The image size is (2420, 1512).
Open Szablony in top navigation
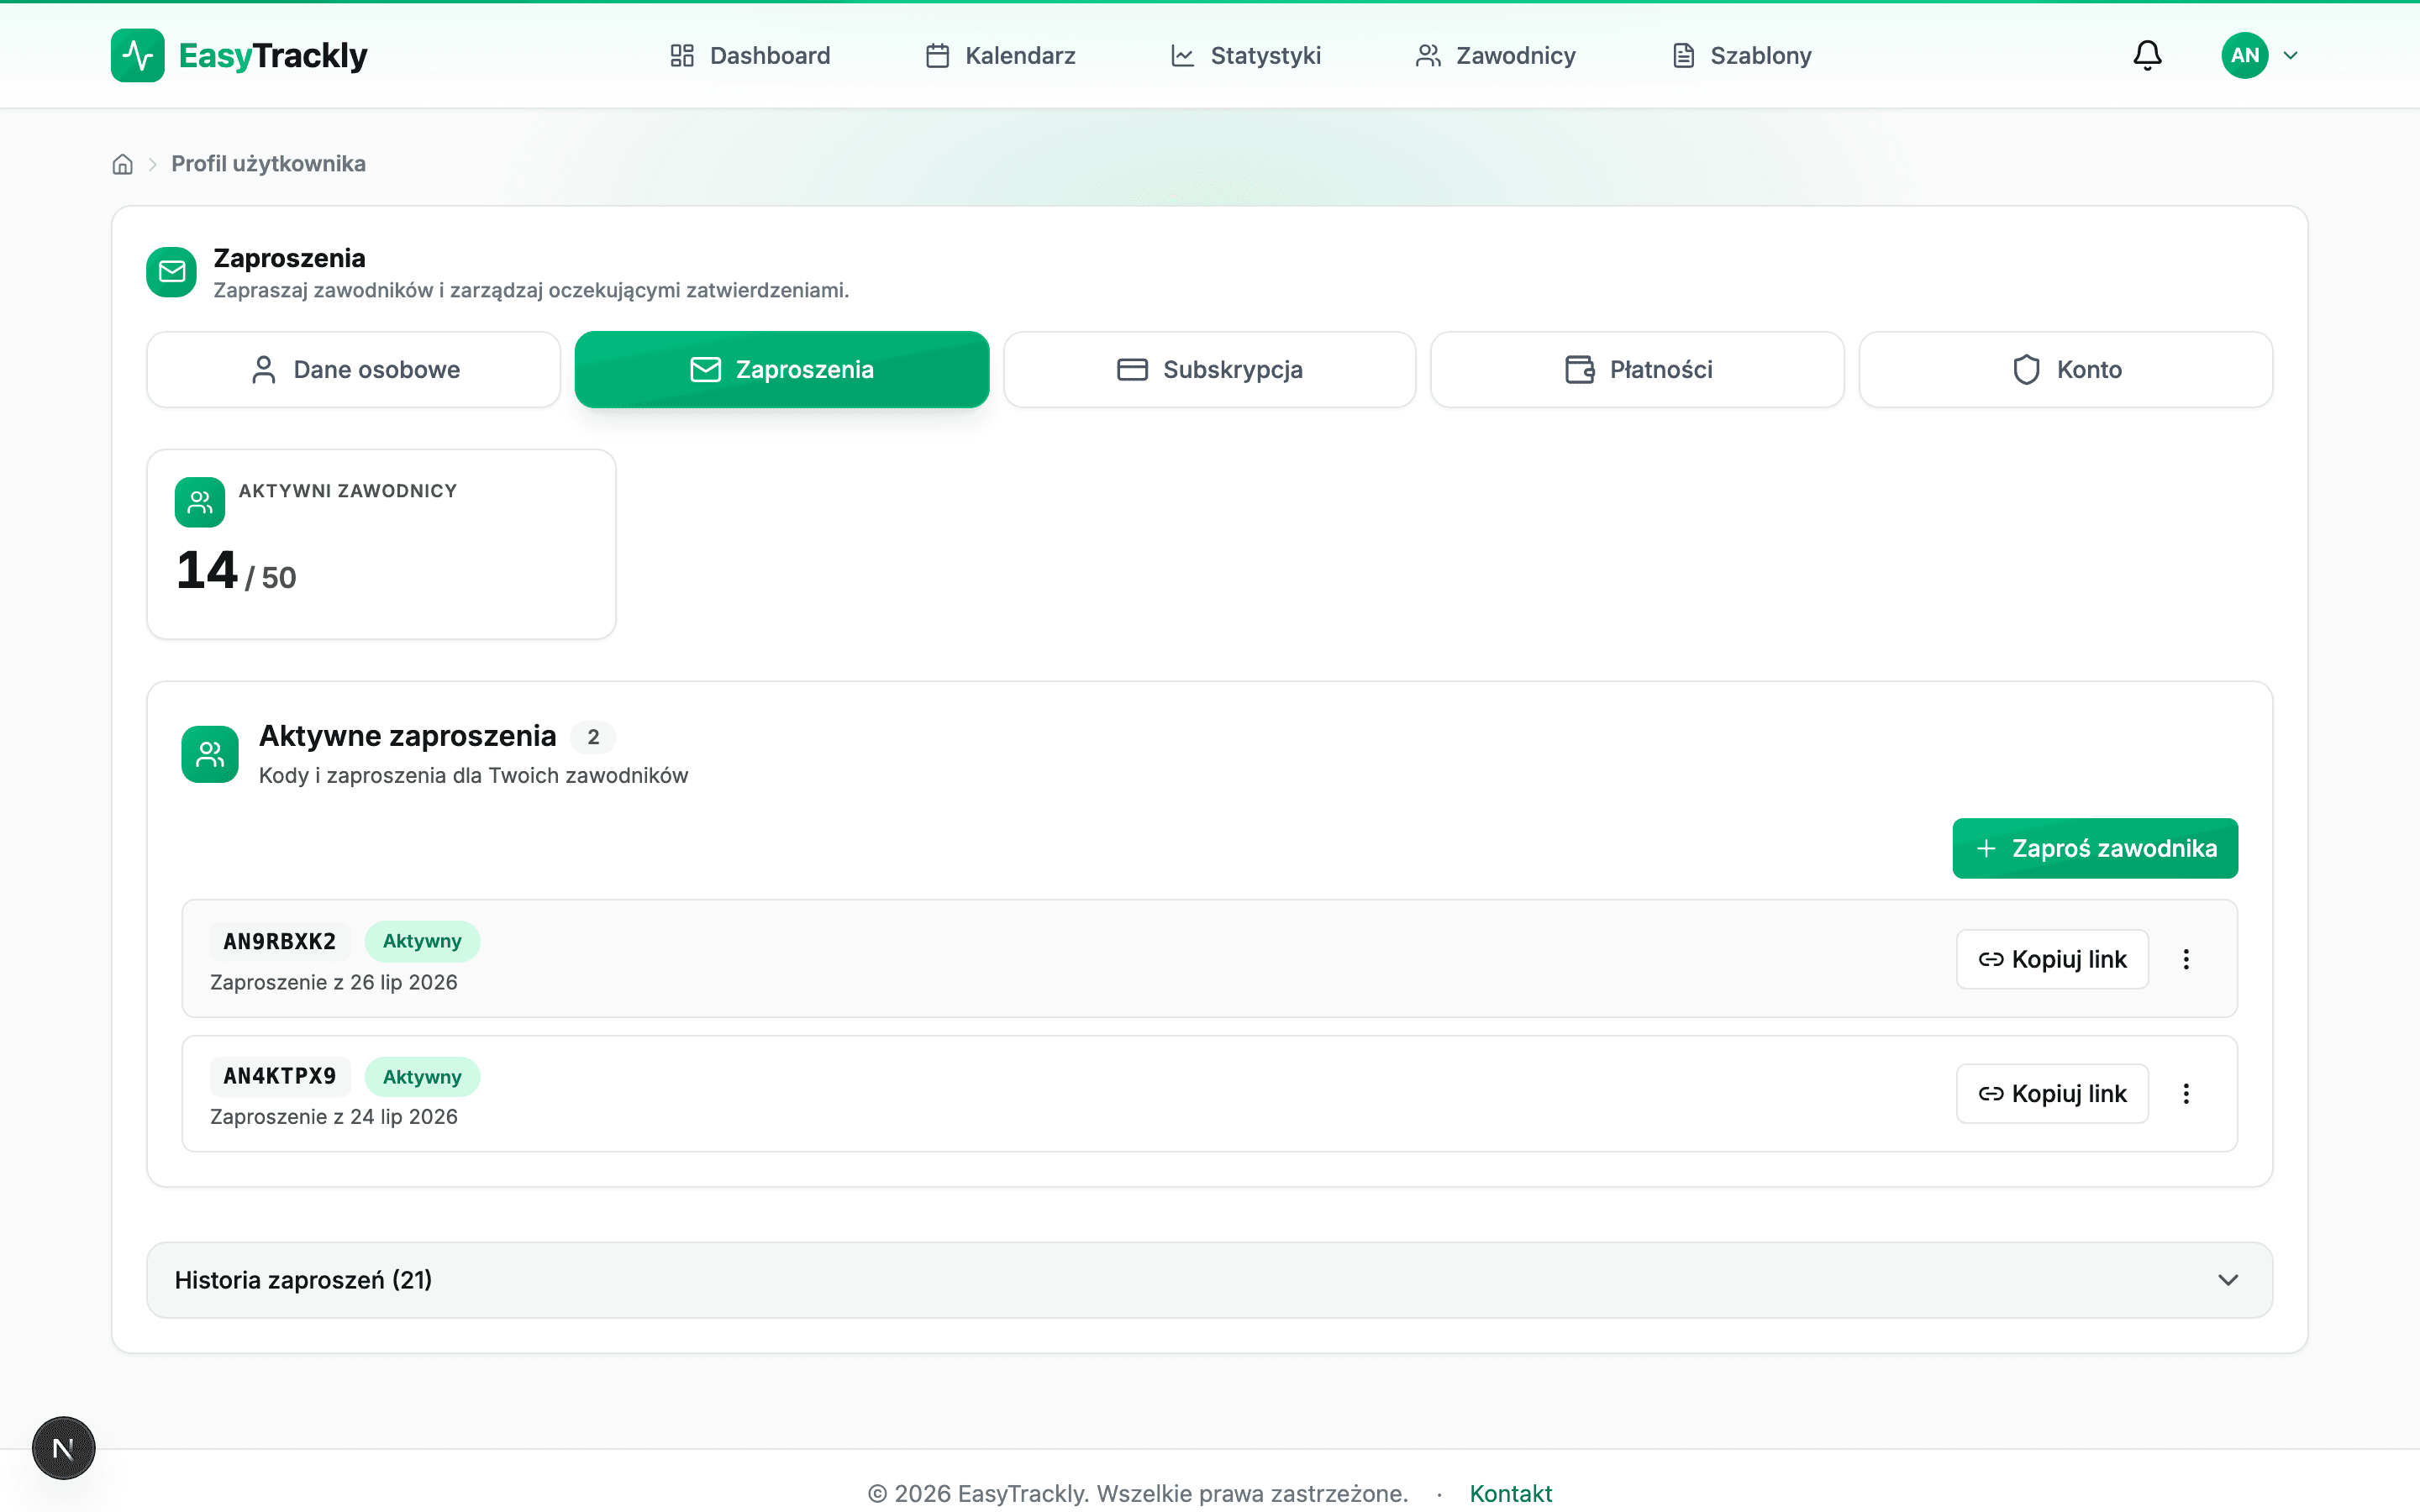click(1741, 55)
